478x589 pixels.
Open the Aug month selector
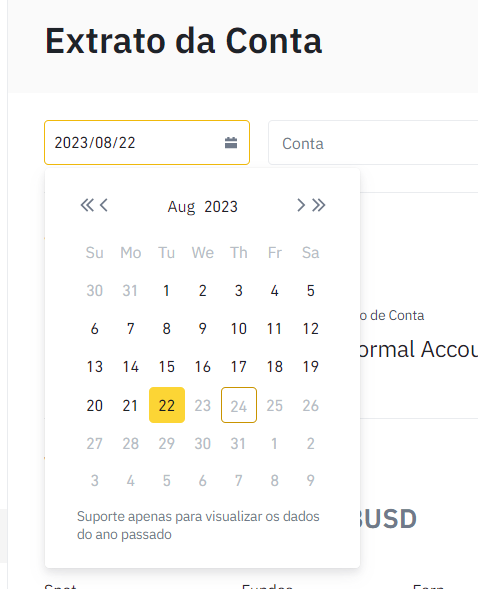(x=181, y=207)
